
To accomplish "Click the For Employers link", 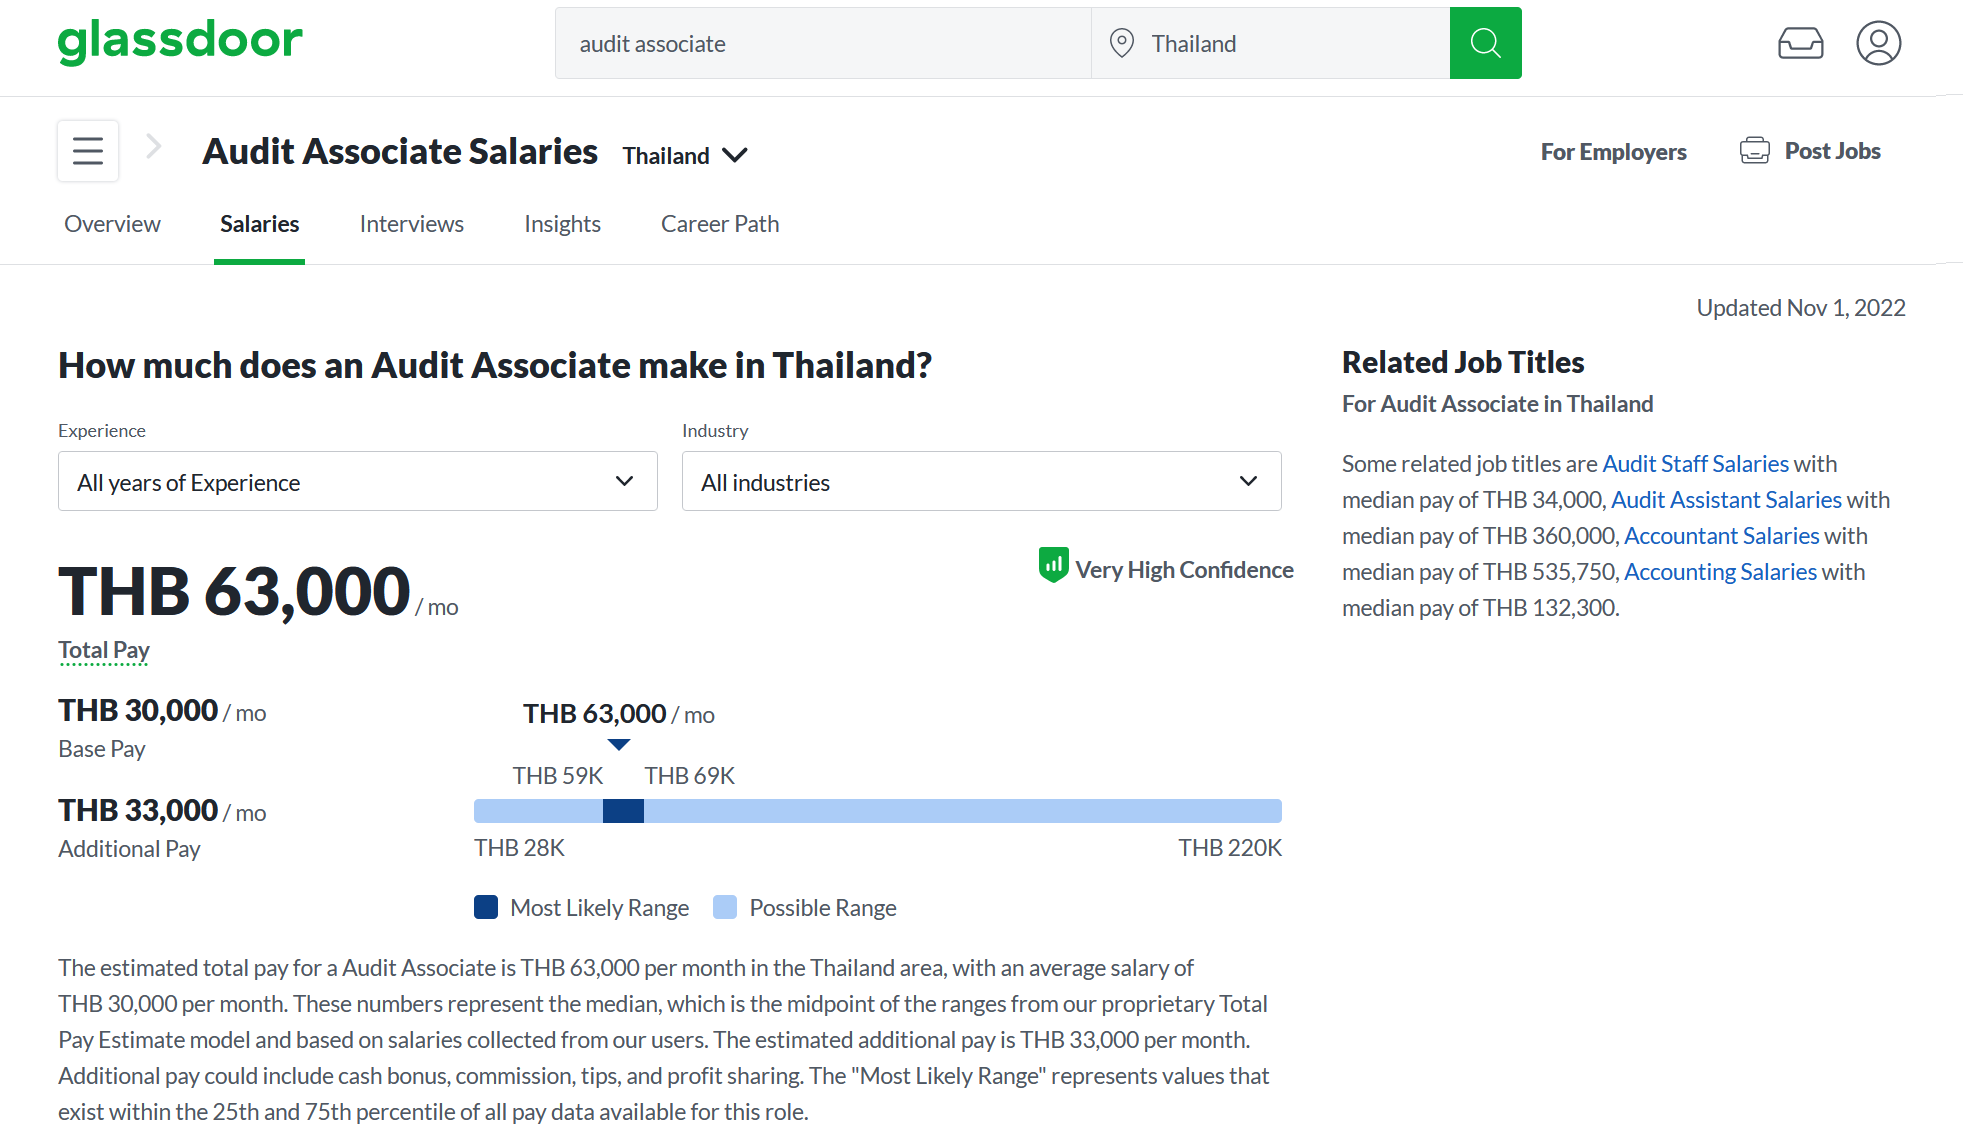I will tap(1613, 152).
